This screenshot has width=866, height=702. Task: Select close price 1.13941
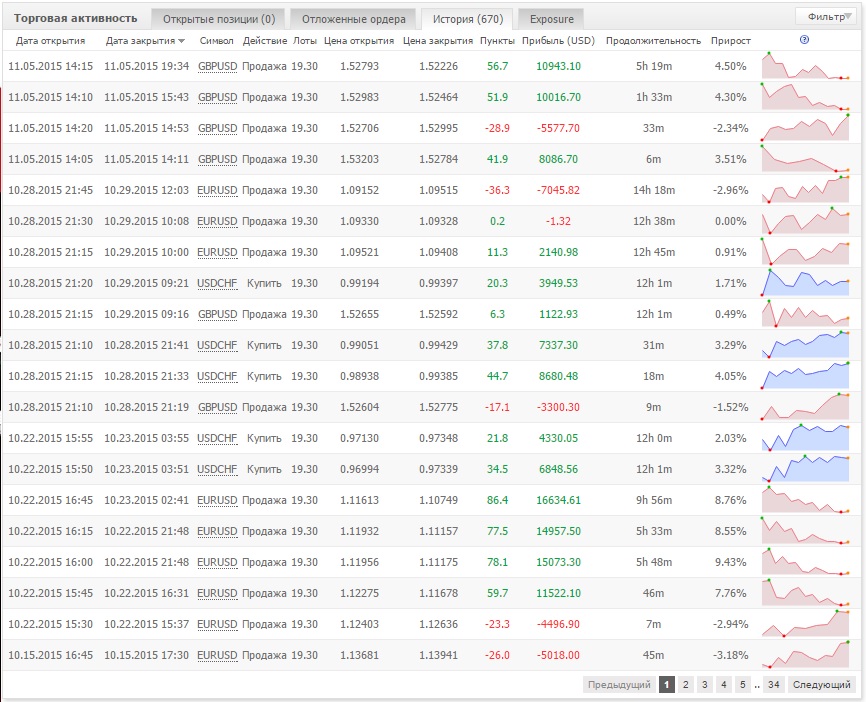tap(438, 655)
